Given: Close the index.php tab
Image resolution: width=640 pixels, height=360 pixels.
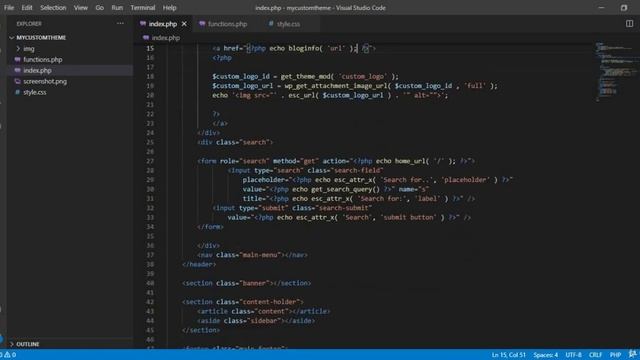Looking at the screenshot, I should [x=184, y=24].
